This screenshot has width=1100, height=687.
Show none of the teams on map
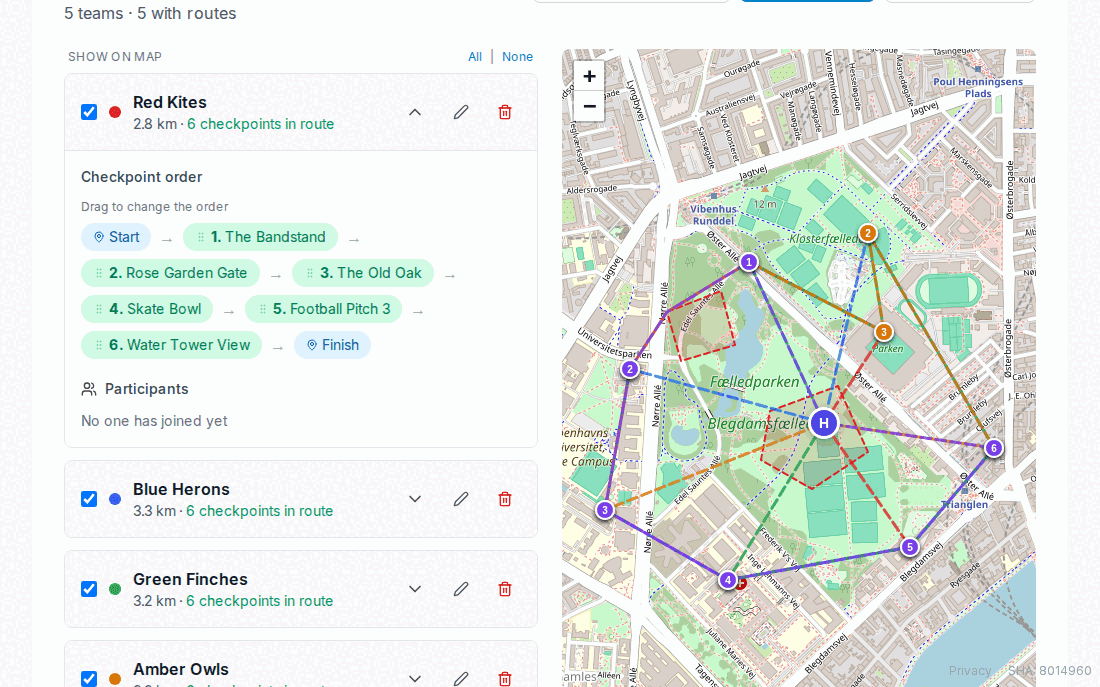coord(517,57)
